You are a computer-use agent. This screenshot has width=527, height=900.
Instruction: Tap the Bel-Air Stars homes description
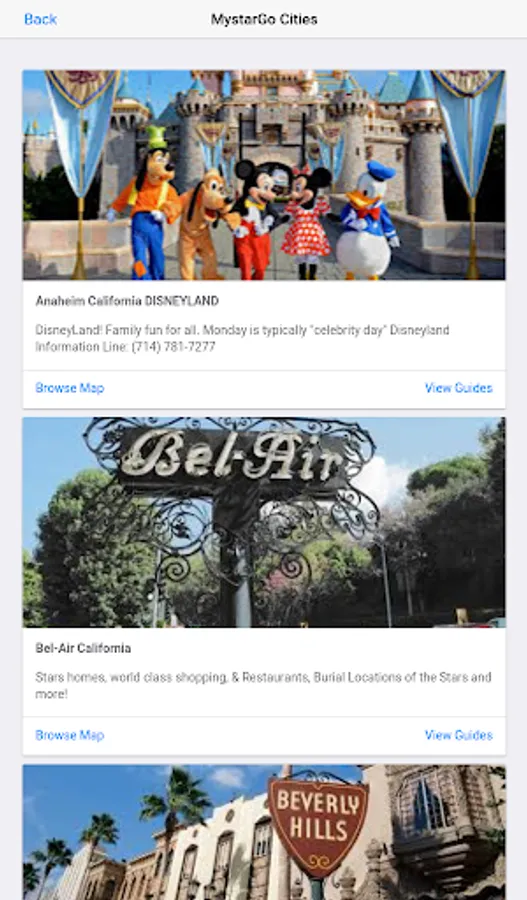click(264, 685)
